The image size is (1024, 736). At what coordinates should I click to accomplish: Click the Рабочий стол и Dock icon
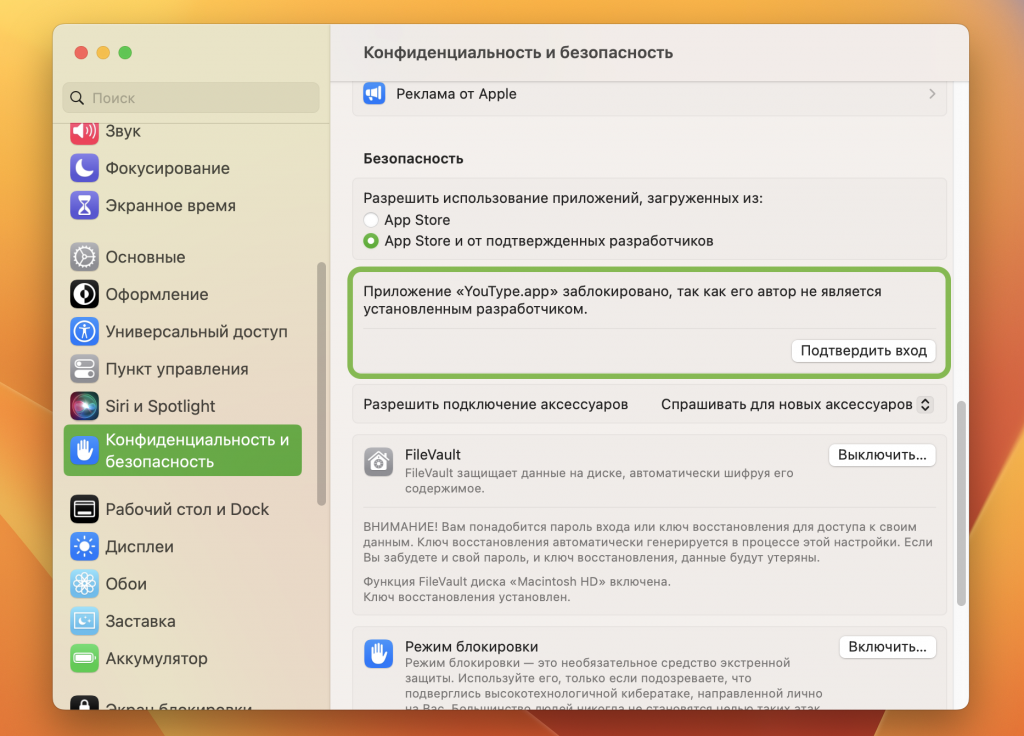(84, 509)
